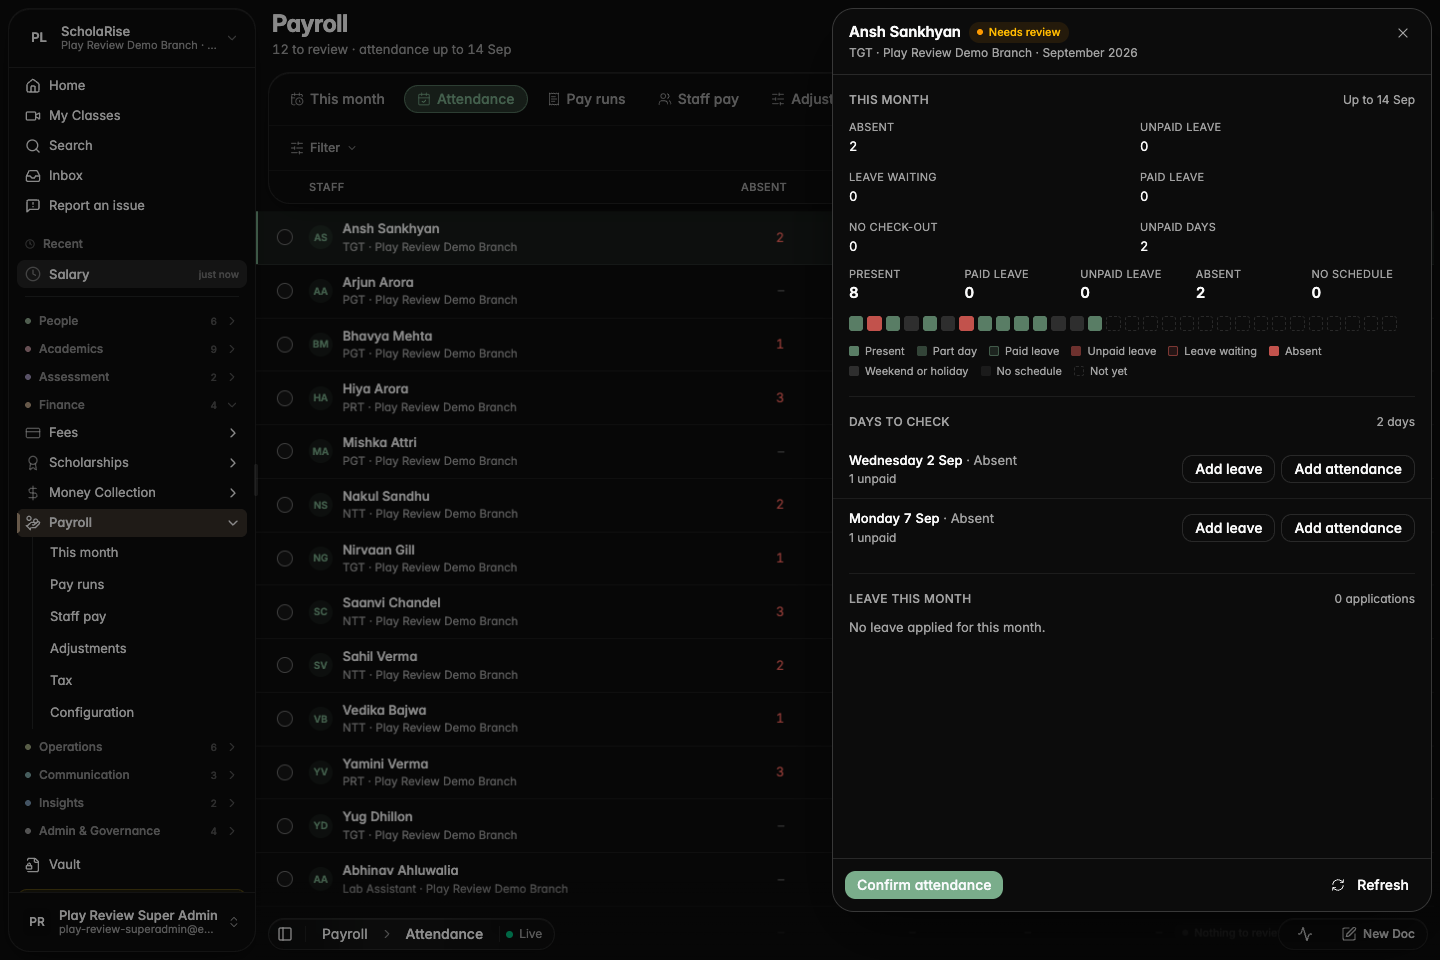Click the New Doc button
Screen dimensions: 1440x960
(x=1379, y=934)
